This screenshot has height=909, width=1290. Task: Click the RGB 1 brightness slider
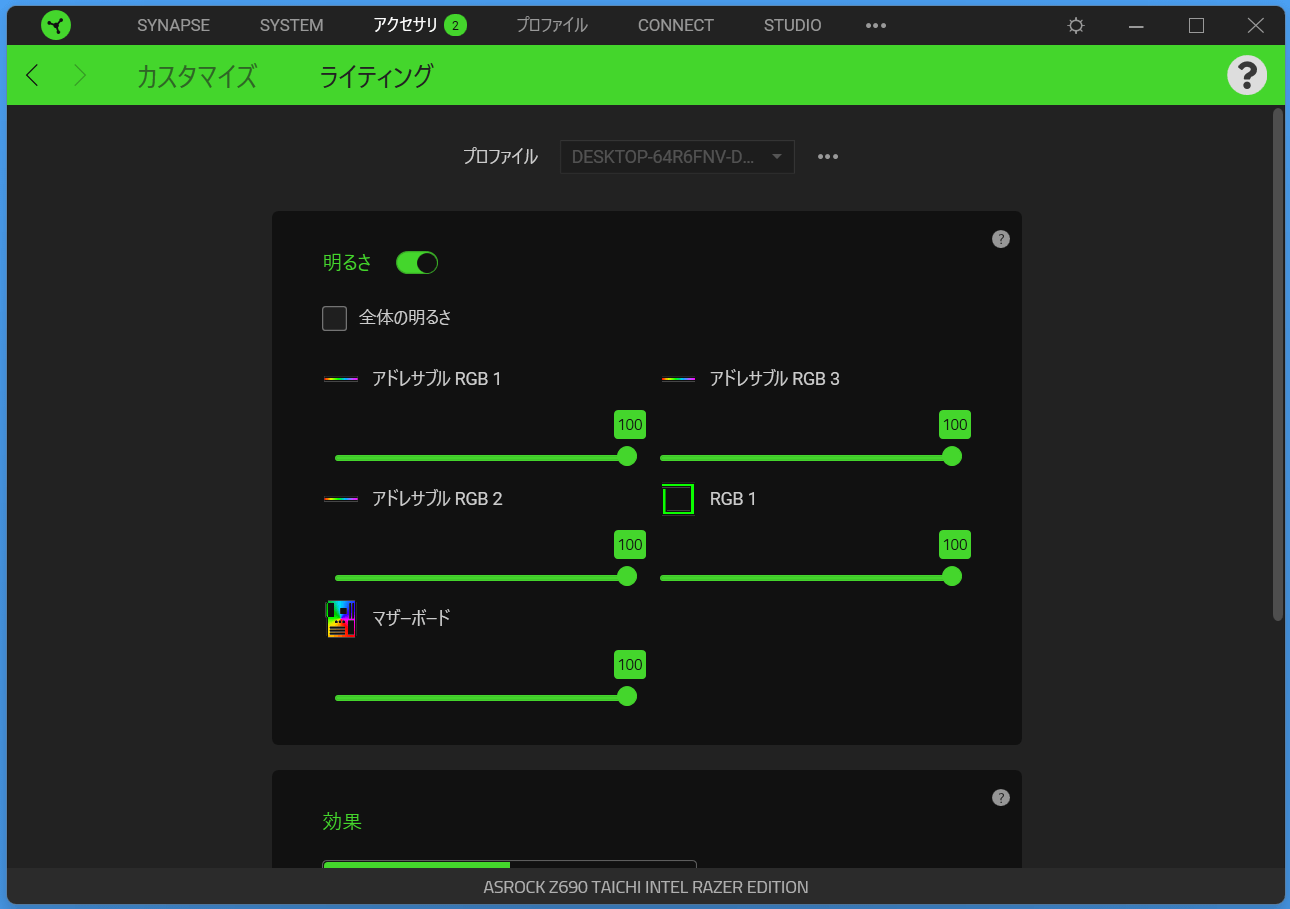point(810,577)
